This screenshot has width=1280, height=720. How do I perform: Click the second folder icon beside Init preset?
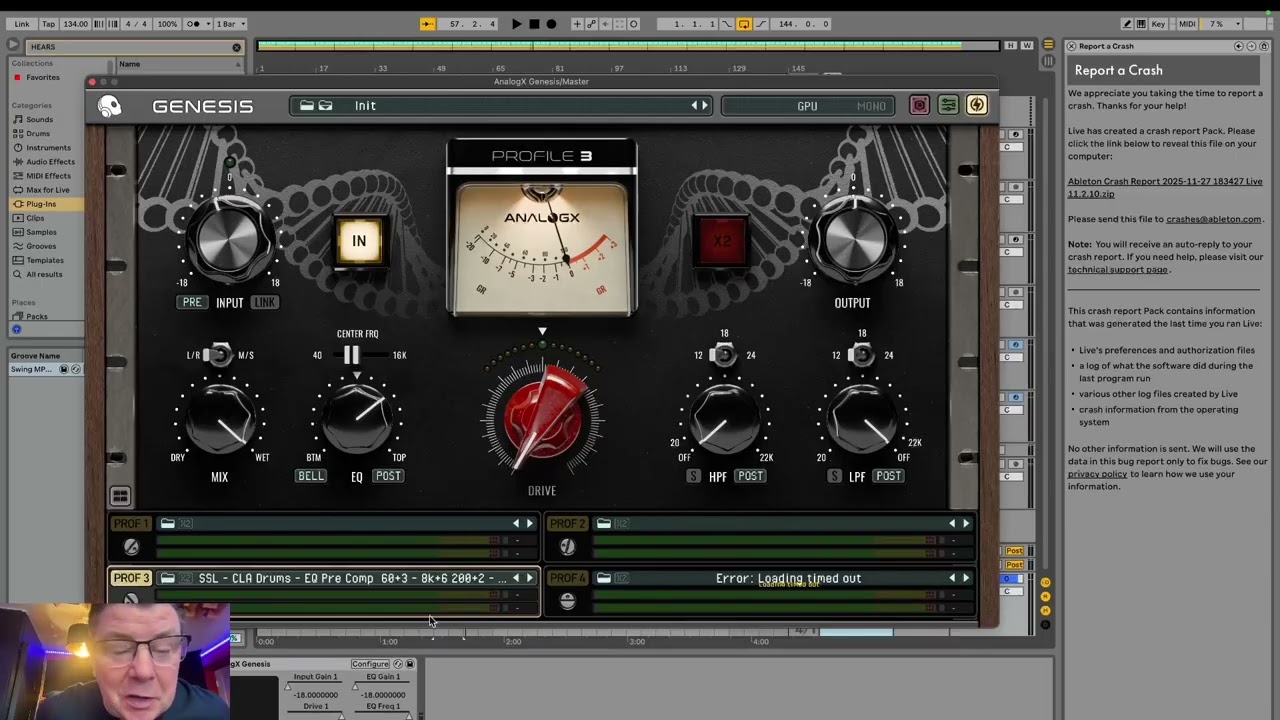tap(325, 105)
